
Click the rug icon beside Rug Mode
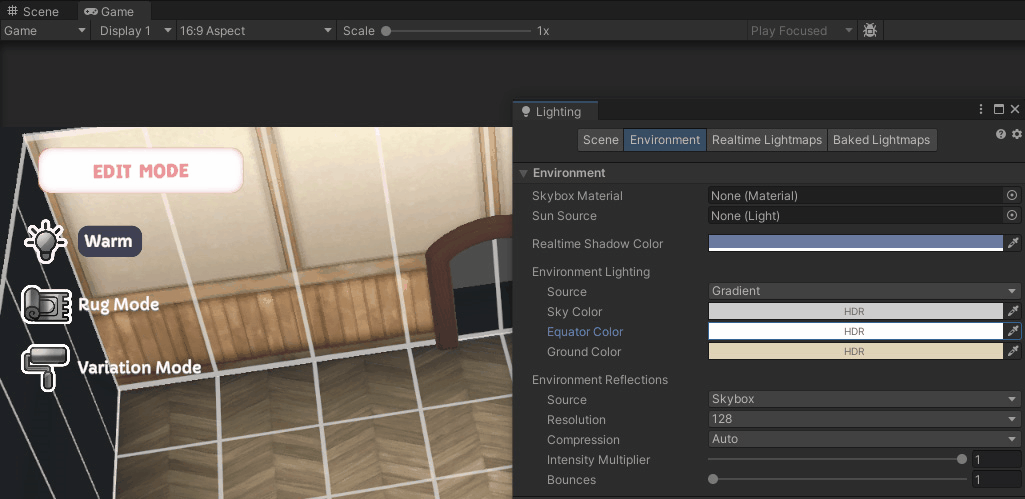46,305
